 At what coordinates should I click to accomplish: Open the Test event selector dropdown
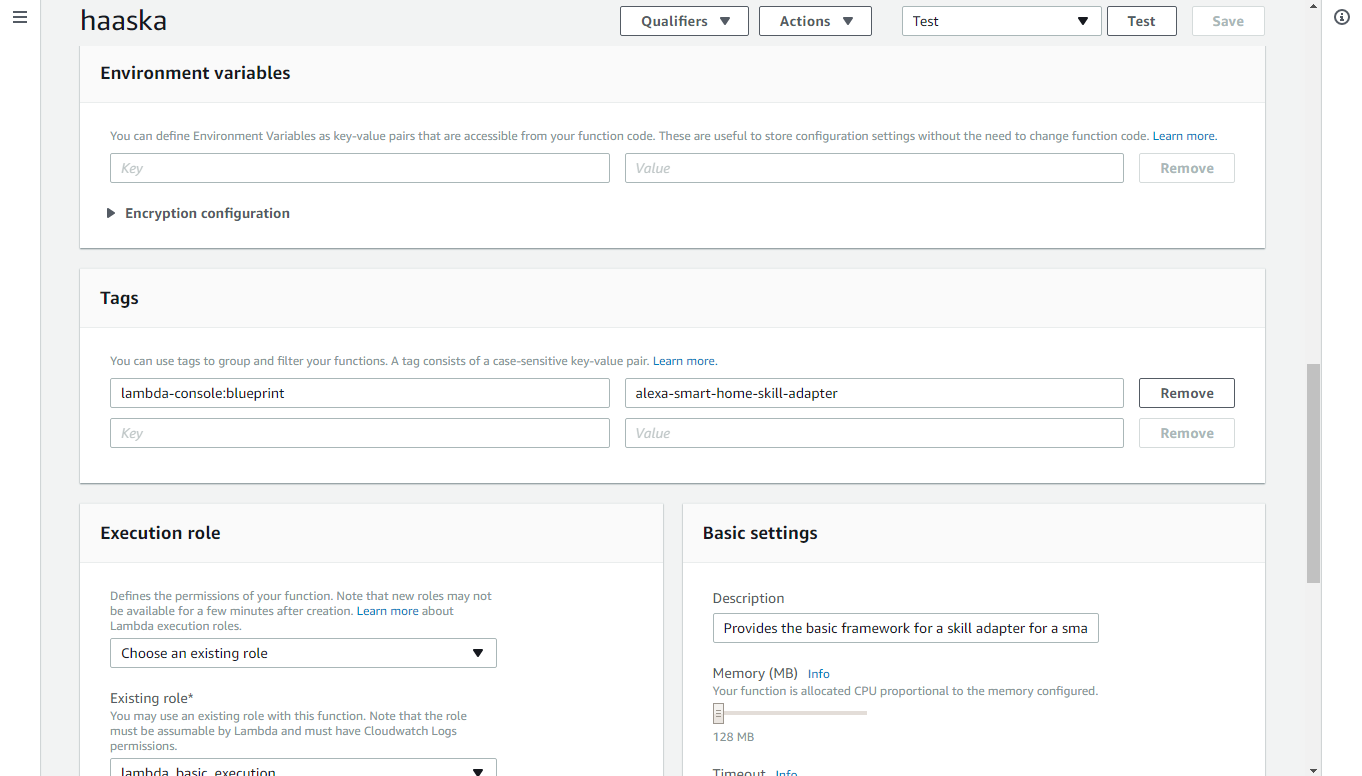pos(1001,21)
